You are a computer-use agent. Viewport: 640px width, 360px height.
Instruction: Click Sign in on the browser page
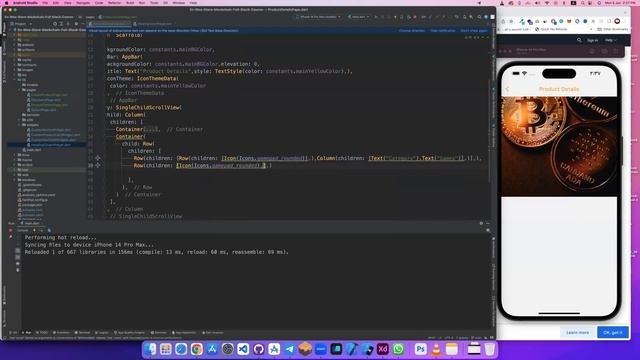592,40
